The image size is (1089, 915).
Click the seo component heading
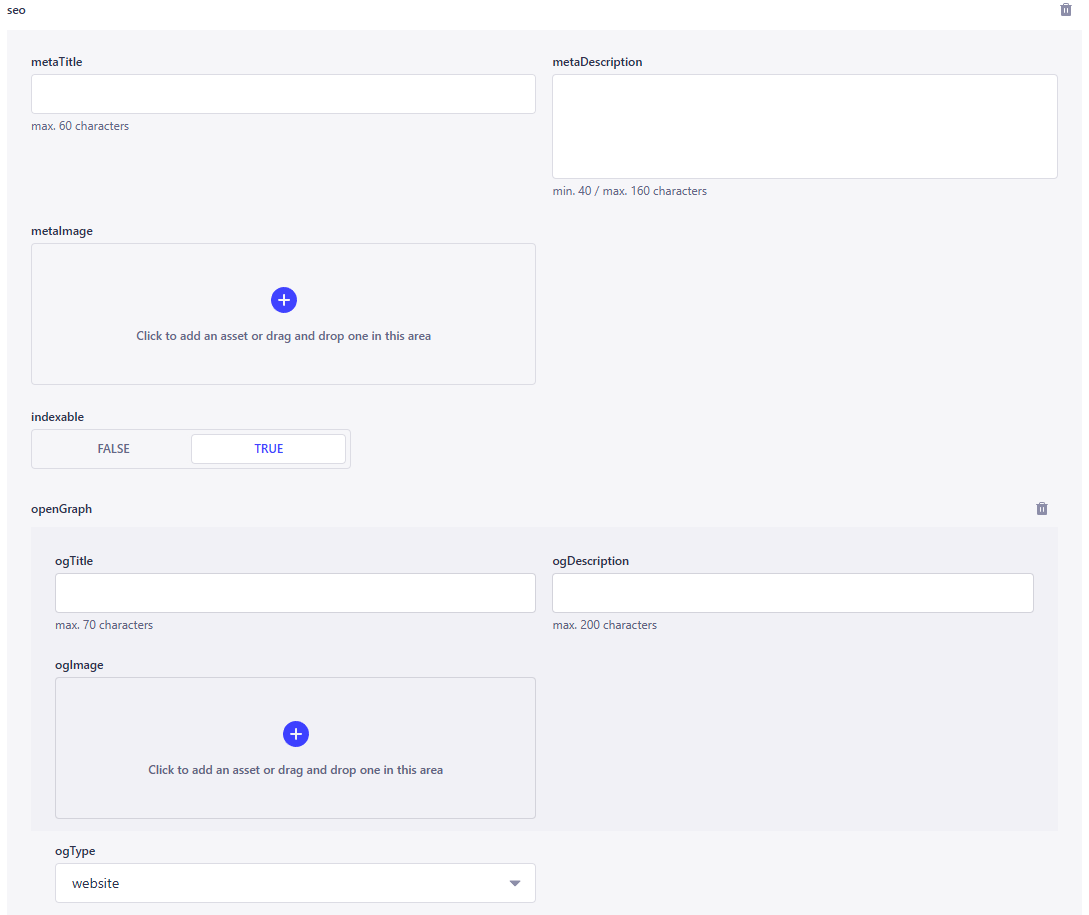click(x=17, y=10)
